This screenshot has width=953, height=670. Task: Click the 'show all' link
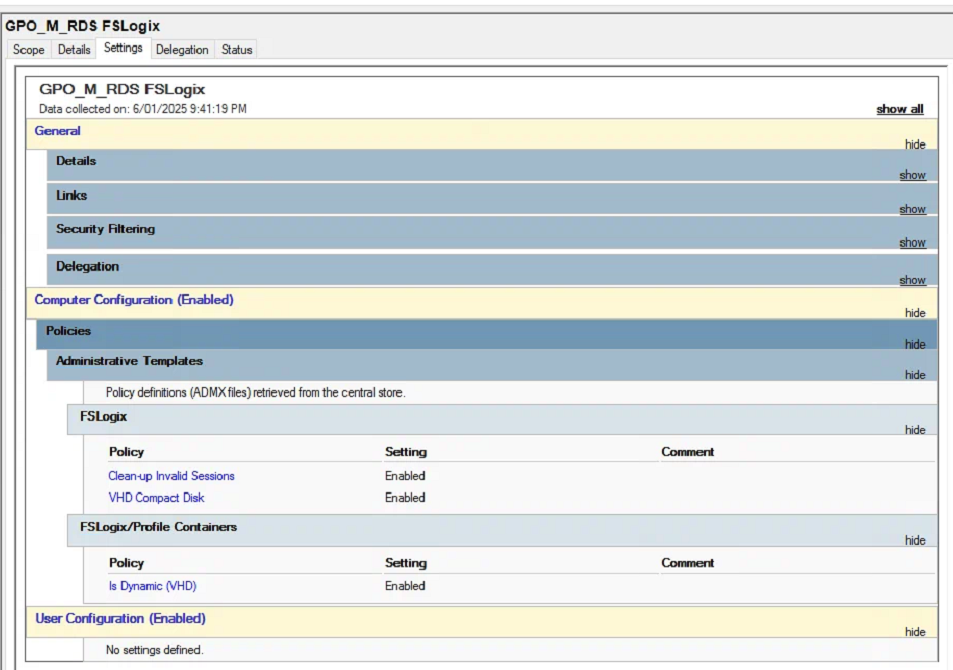pyautogui.click(x=900, y=109)
